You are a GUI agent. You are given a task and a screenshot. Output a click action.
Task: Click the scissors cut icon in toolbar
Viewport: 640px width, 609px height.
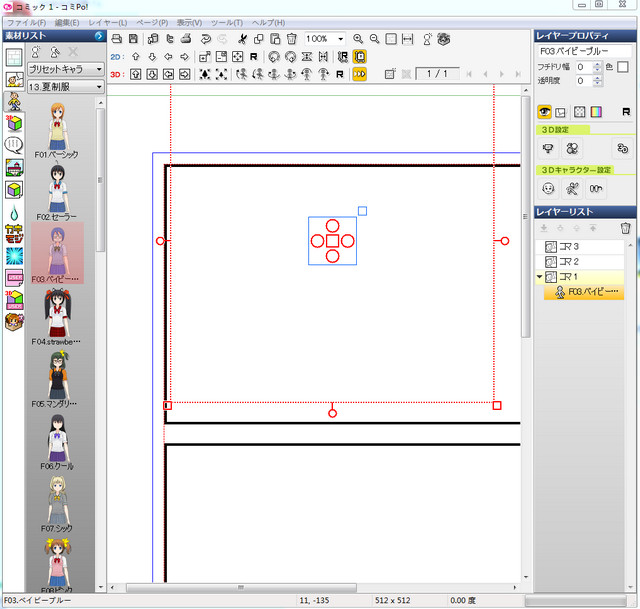(x=242, y=38)
